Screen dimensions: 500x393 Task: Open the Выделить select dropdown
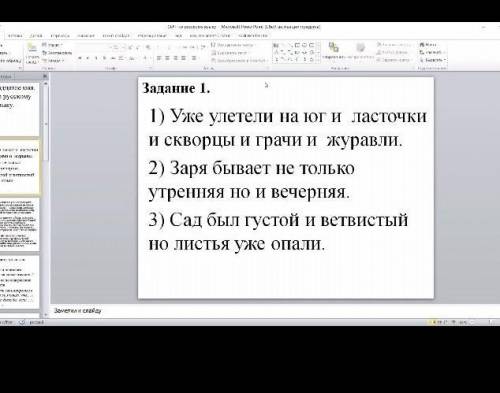pyautogui.click(x=433, y=60)
